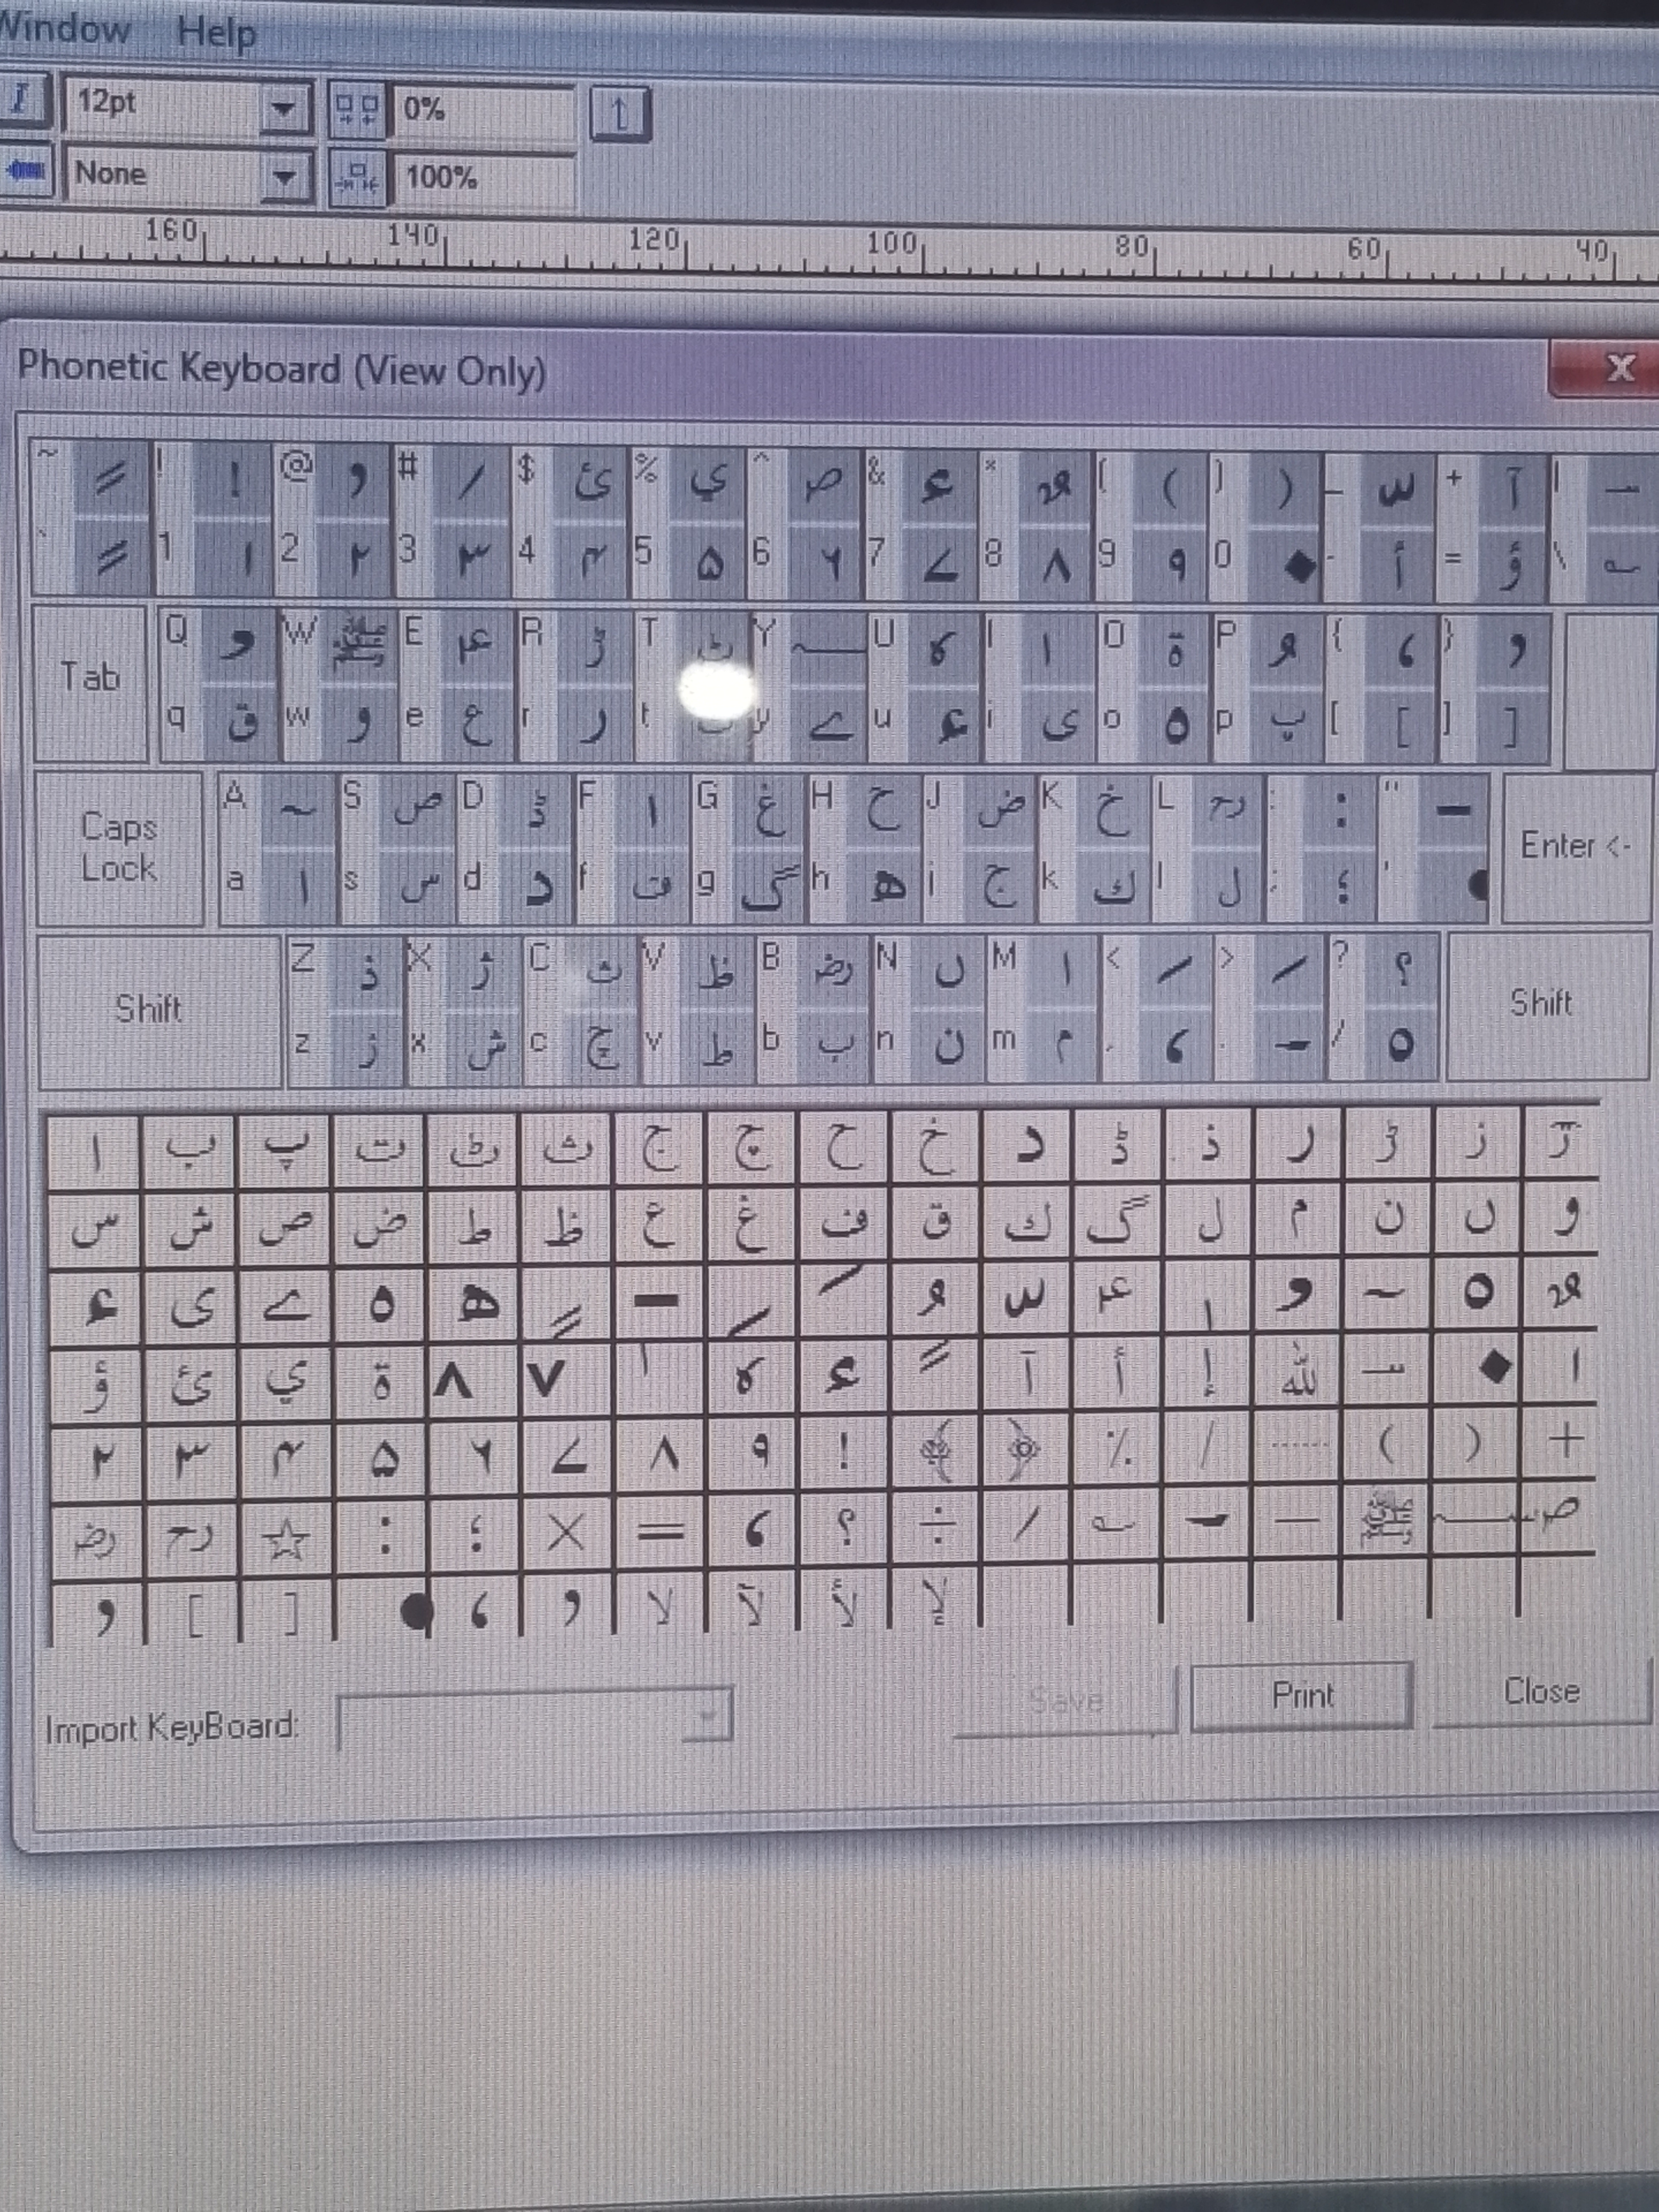Open the Help menu
The height and width of the screenshot is (2212, 1659).
point(216,33)
